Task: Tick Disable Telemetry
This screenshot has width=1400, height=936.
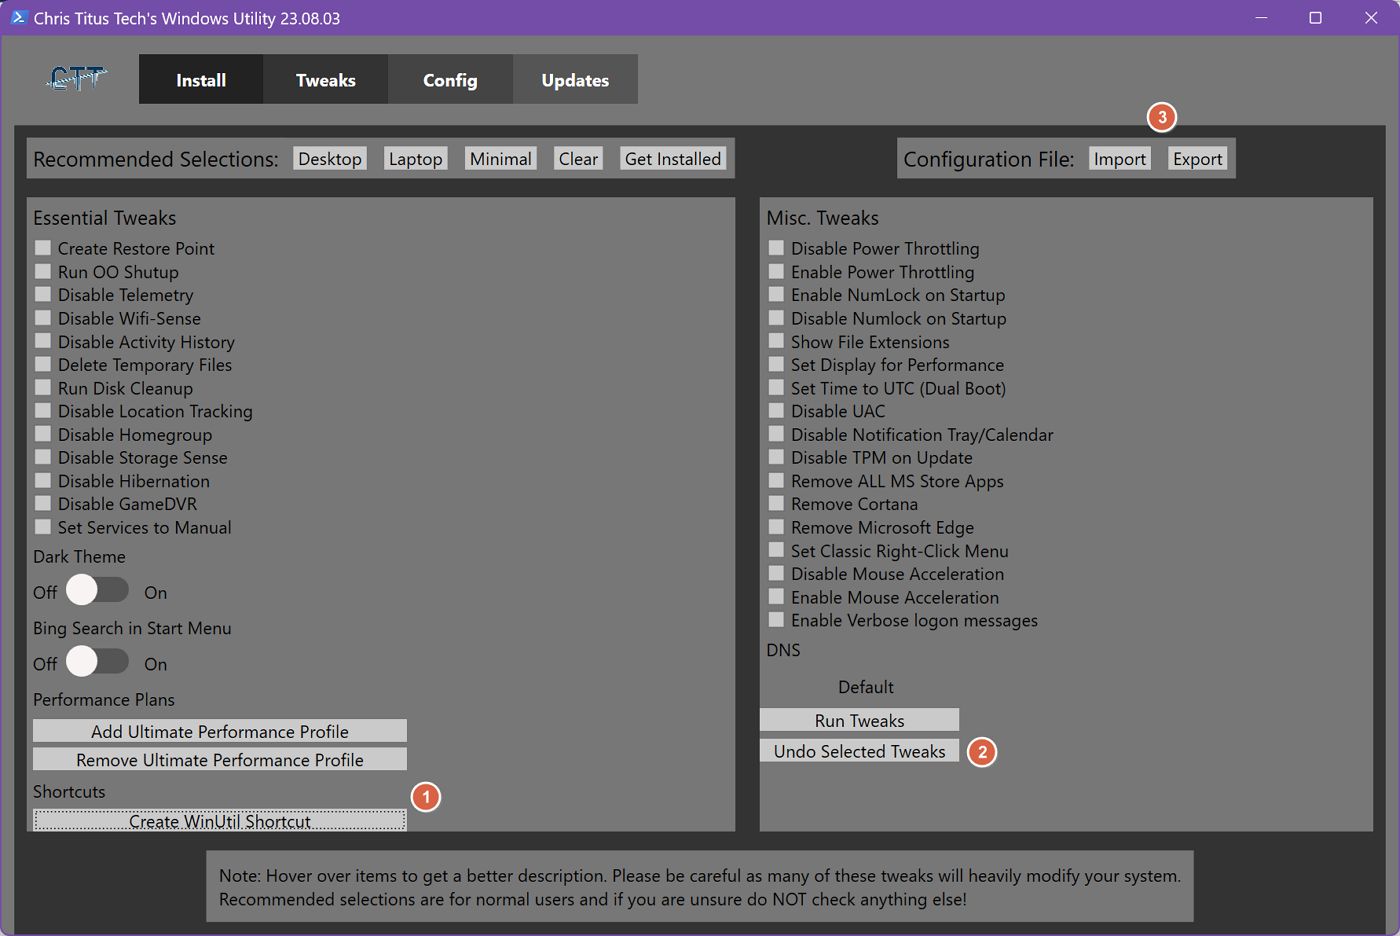Action: click(43, 294)
